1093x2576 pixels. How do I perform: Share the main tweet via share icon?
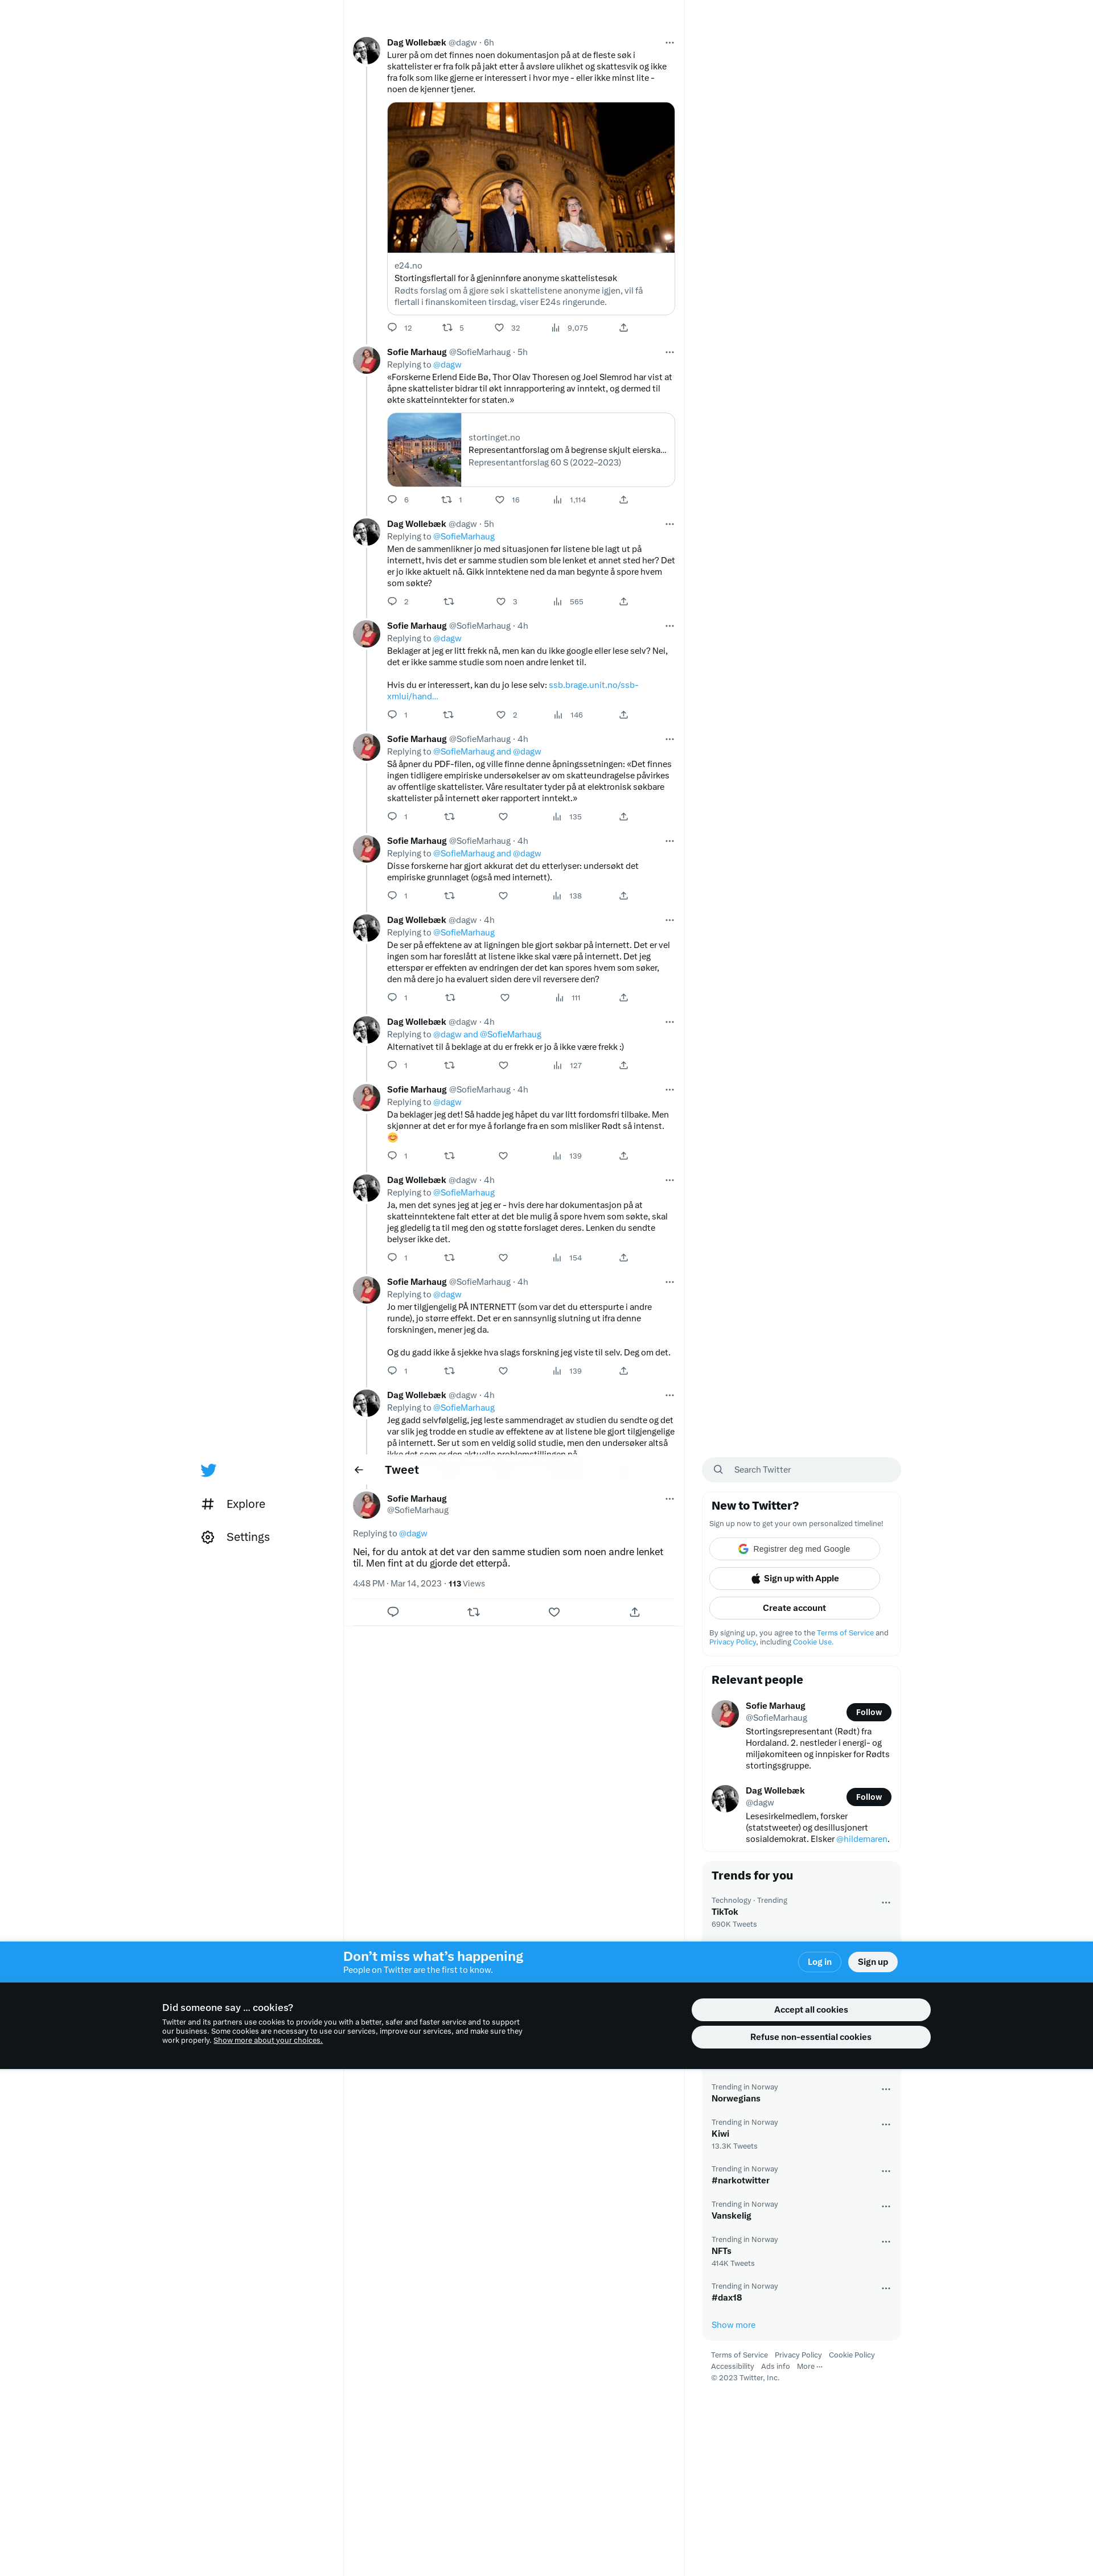pyautogui.click(x=634, y=1612)
